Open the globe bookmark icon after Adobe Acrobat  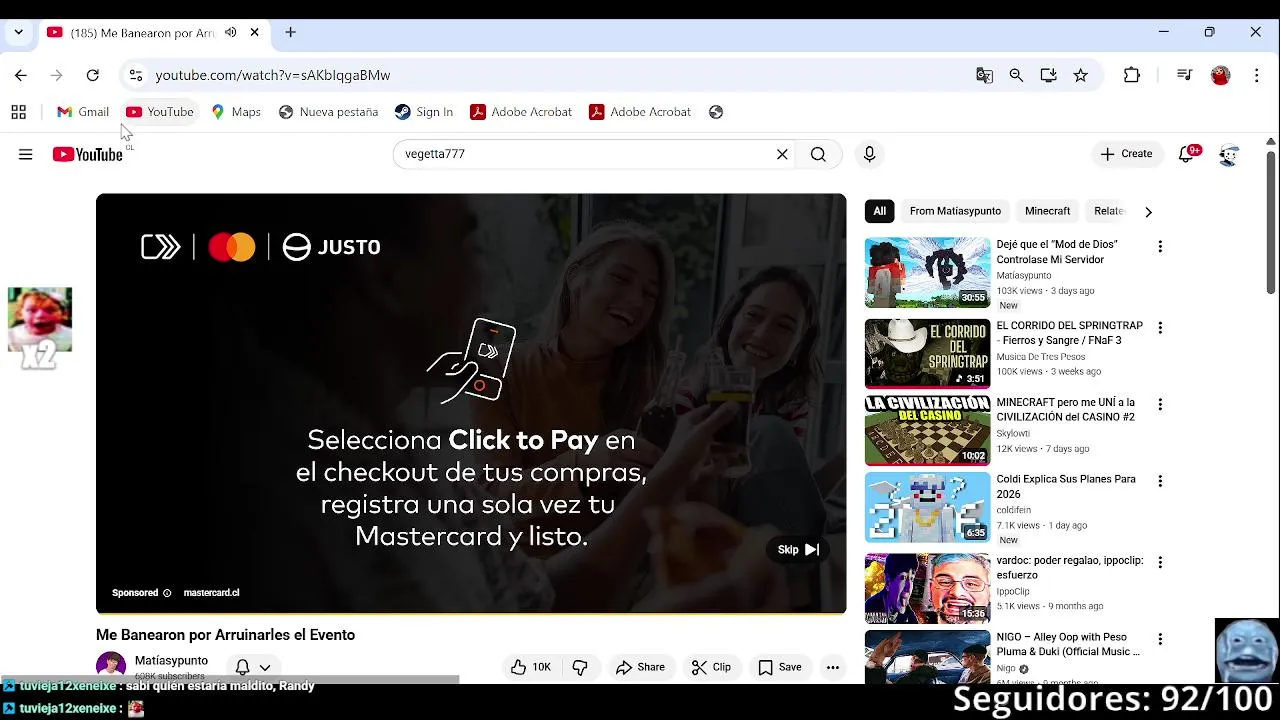715,112
